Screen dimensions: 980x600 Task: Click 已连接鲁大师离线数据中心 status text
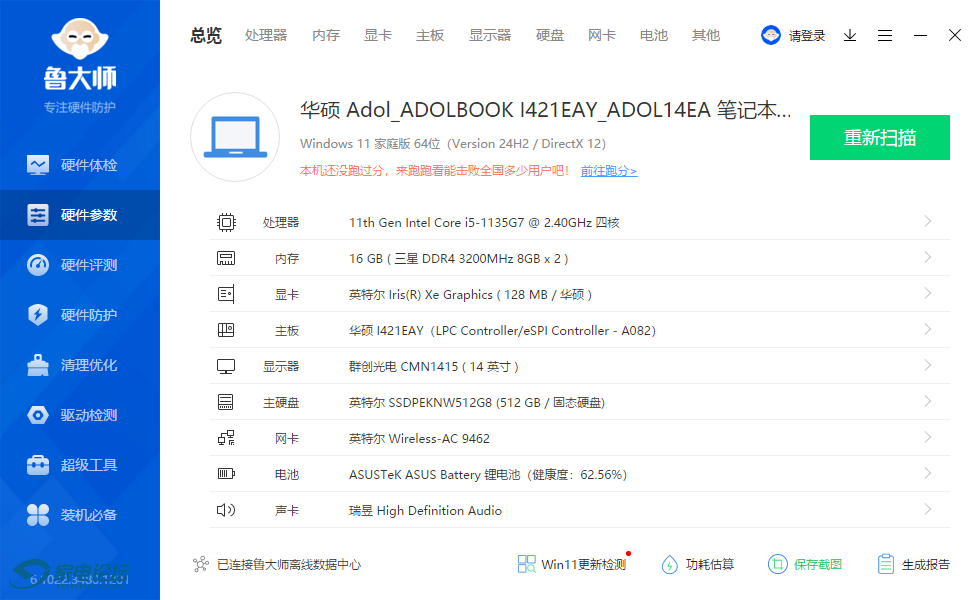coord(289,564)
